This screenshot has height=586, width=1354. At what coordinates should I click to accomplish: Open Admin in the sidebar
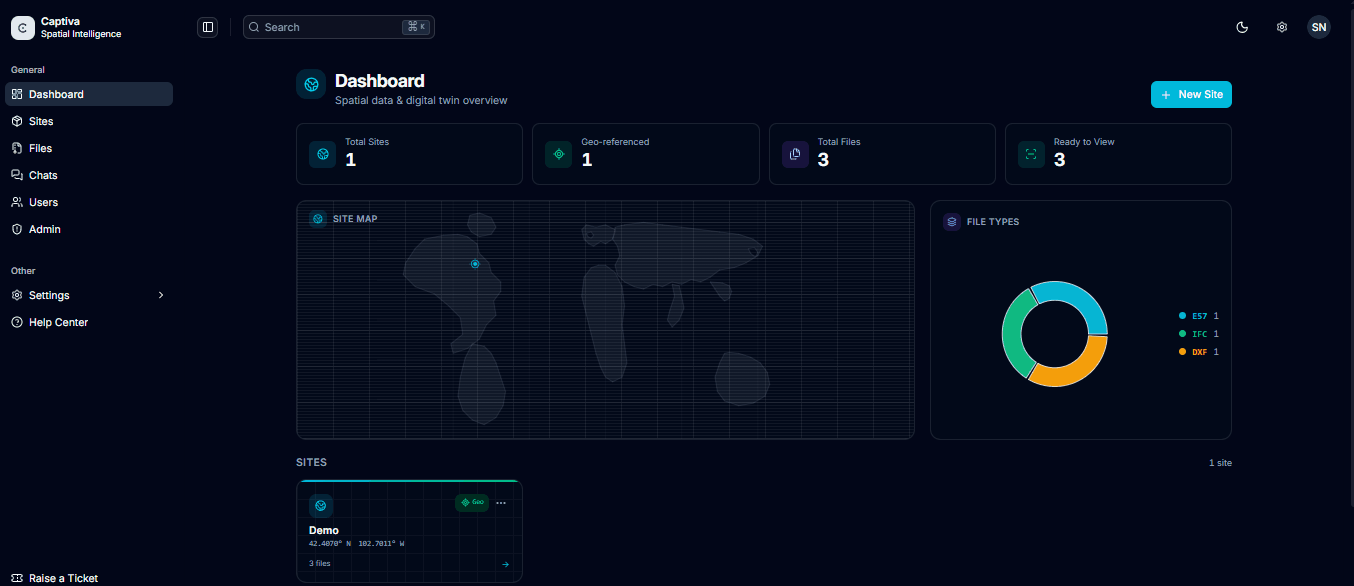89,229
